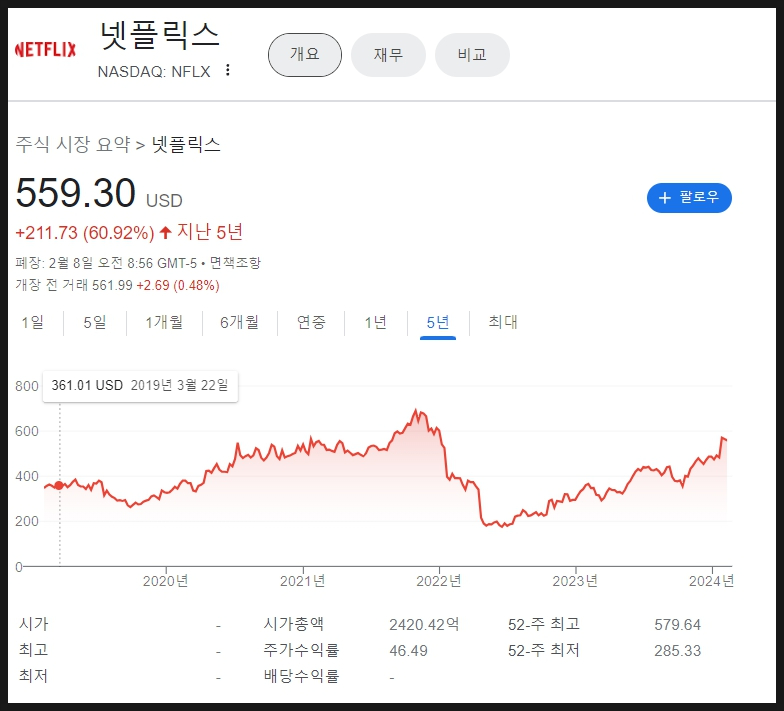Click the 2020년 axis label
The image size is (784, 711).
click(x=166, y=581)
